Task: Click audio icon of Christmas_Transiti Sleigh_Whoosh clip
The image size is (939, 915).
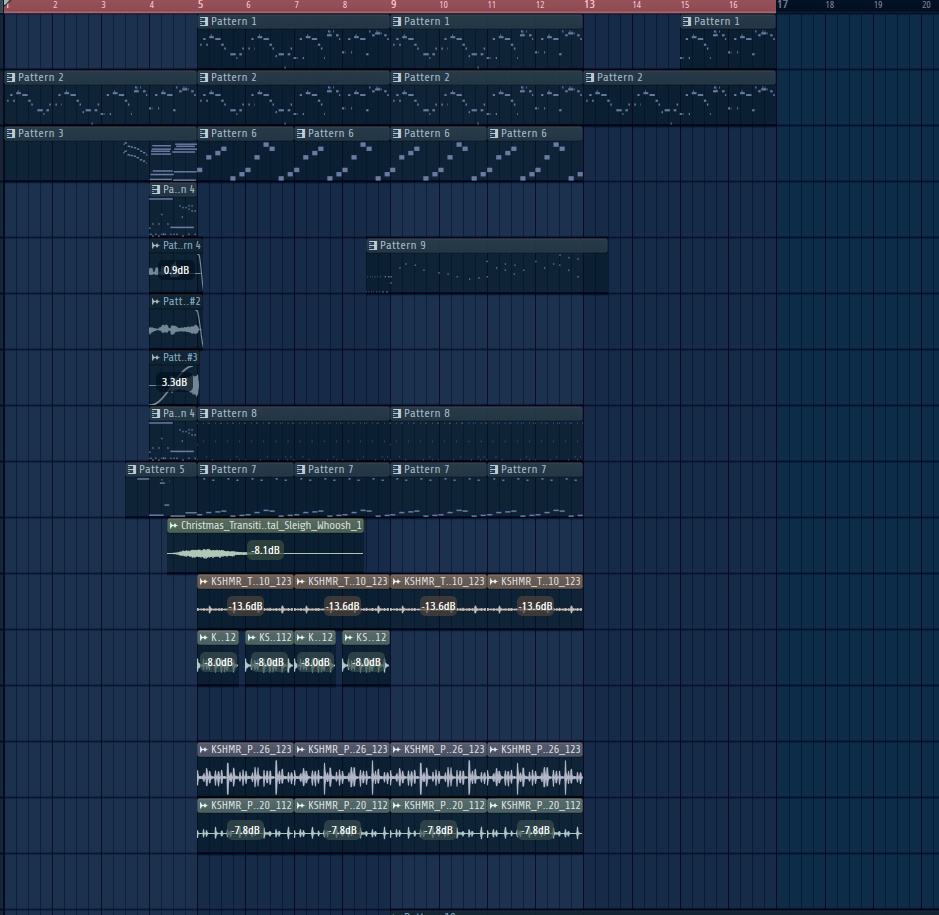Action: click(174, 525)
